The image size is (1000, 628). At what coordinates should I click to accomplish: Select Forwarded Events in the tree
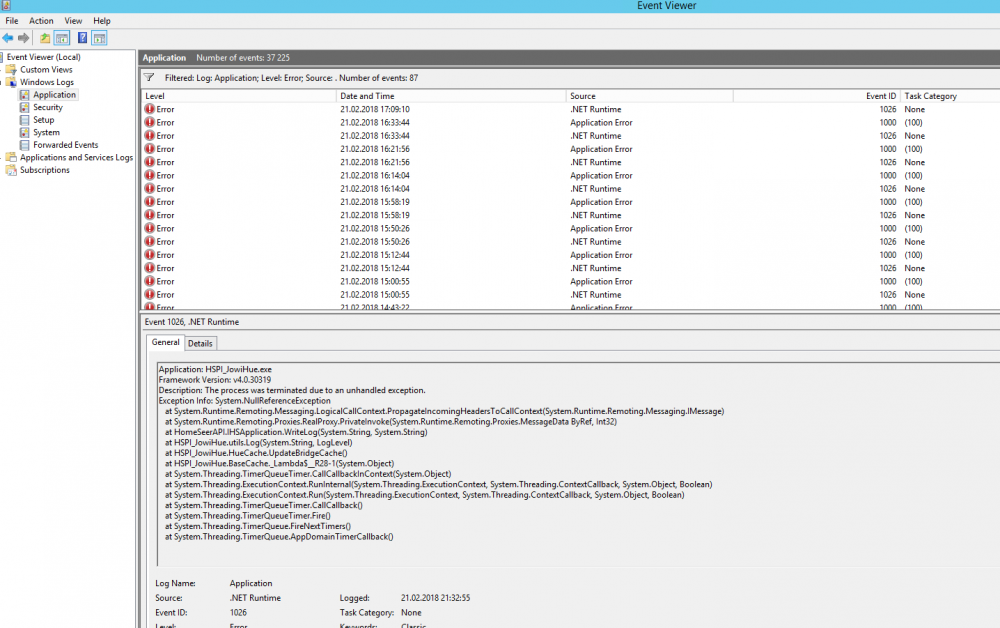65,145
